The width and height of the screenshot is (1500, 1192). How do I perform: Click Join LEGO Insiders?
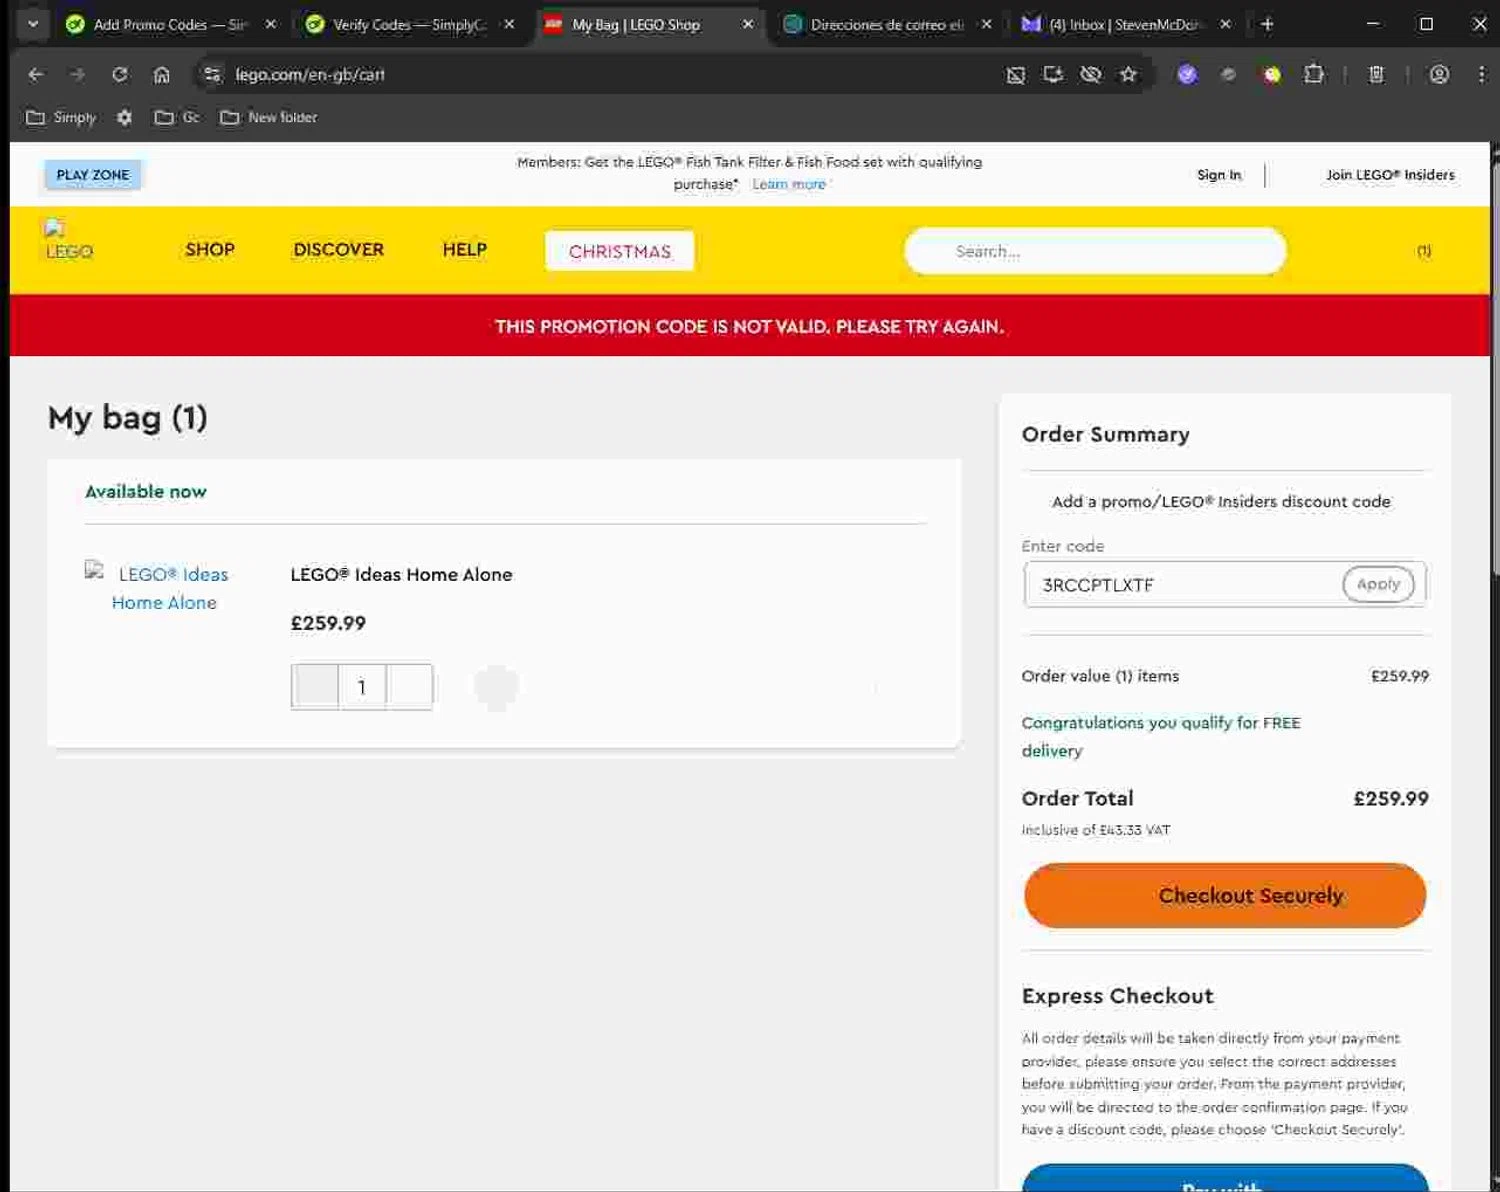(1390, 174)
